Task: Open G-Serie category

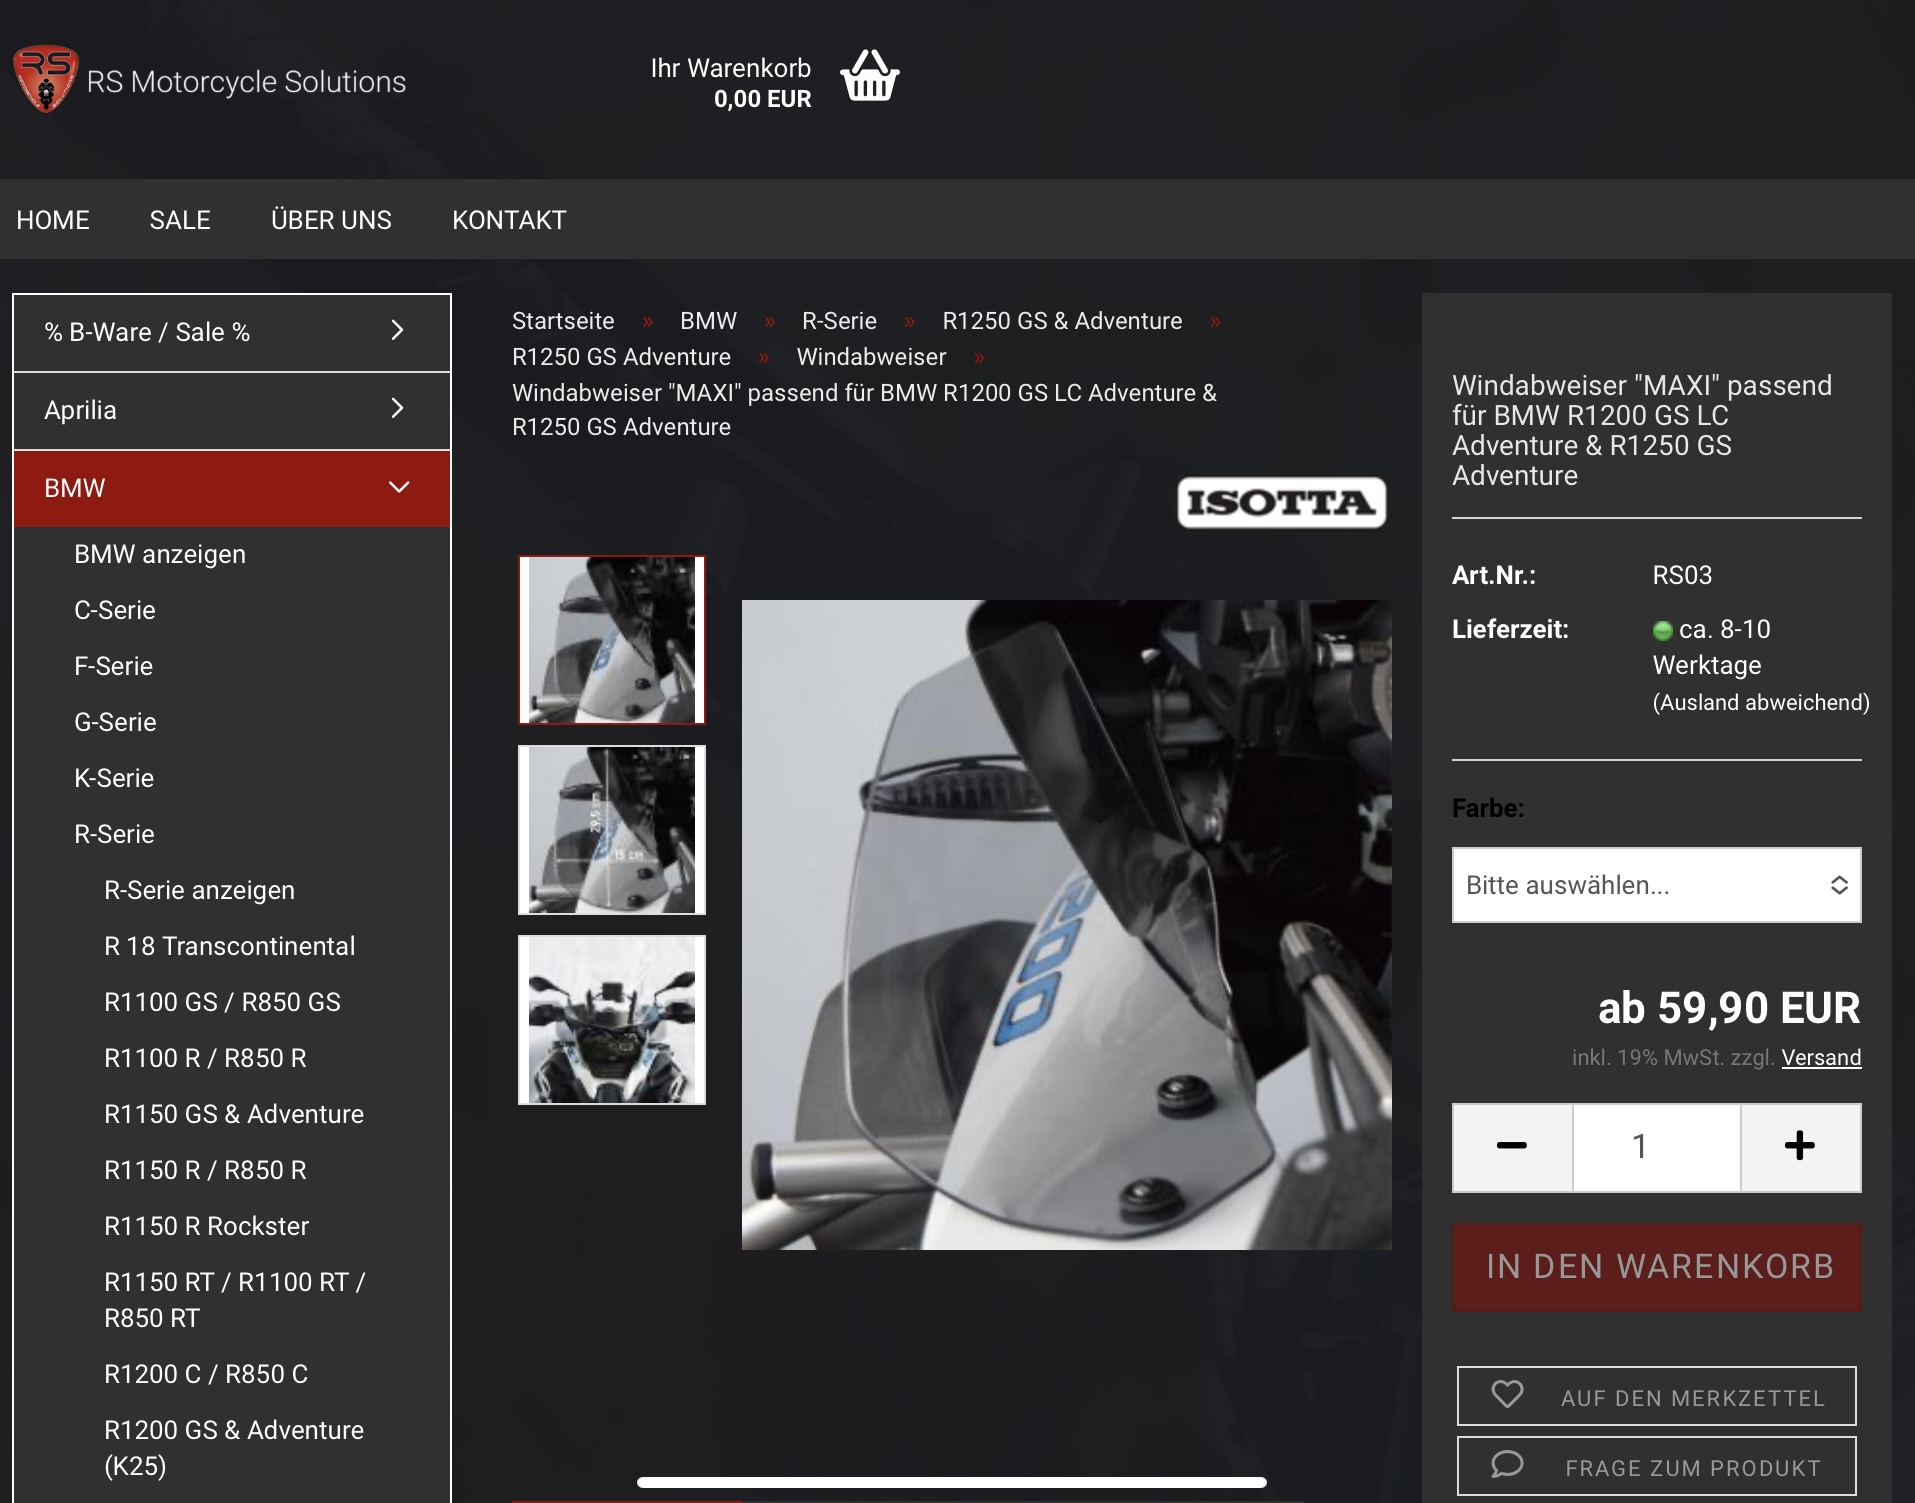Action: (x=115, y=722)
